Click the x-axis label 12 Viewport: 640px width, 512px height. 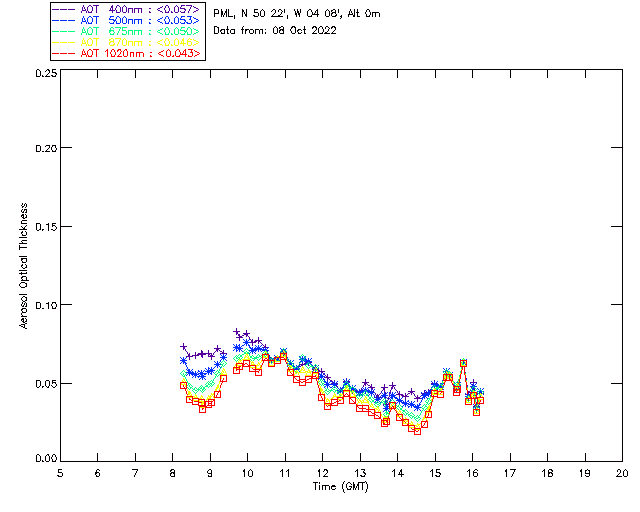(322, 473)
